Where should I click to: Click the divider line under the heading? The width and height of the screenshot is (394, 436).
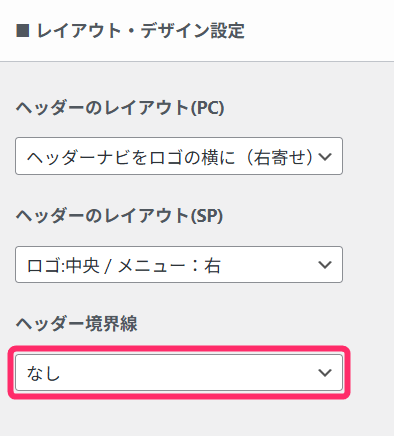click(x=197, y=61)
